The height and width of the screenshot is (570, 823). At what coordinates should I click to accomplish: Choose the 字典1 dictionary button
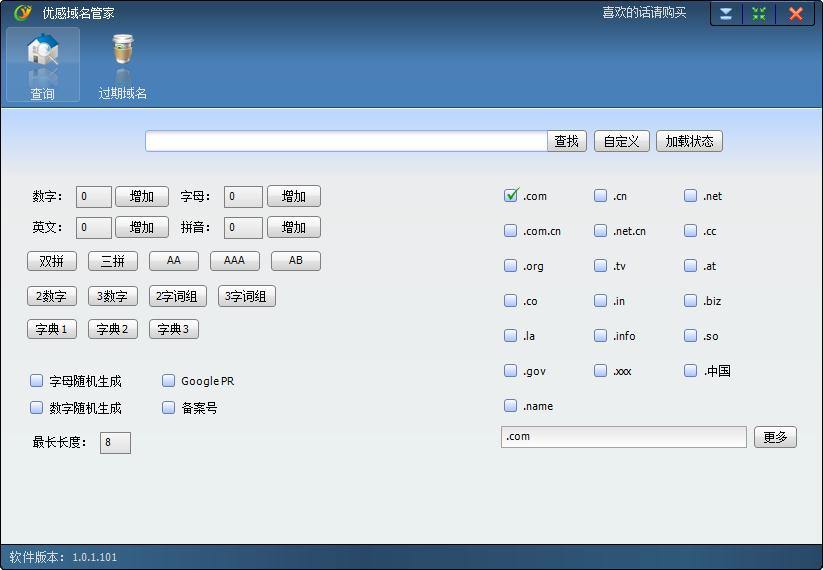pyautogui.click(x=52, y=329)
